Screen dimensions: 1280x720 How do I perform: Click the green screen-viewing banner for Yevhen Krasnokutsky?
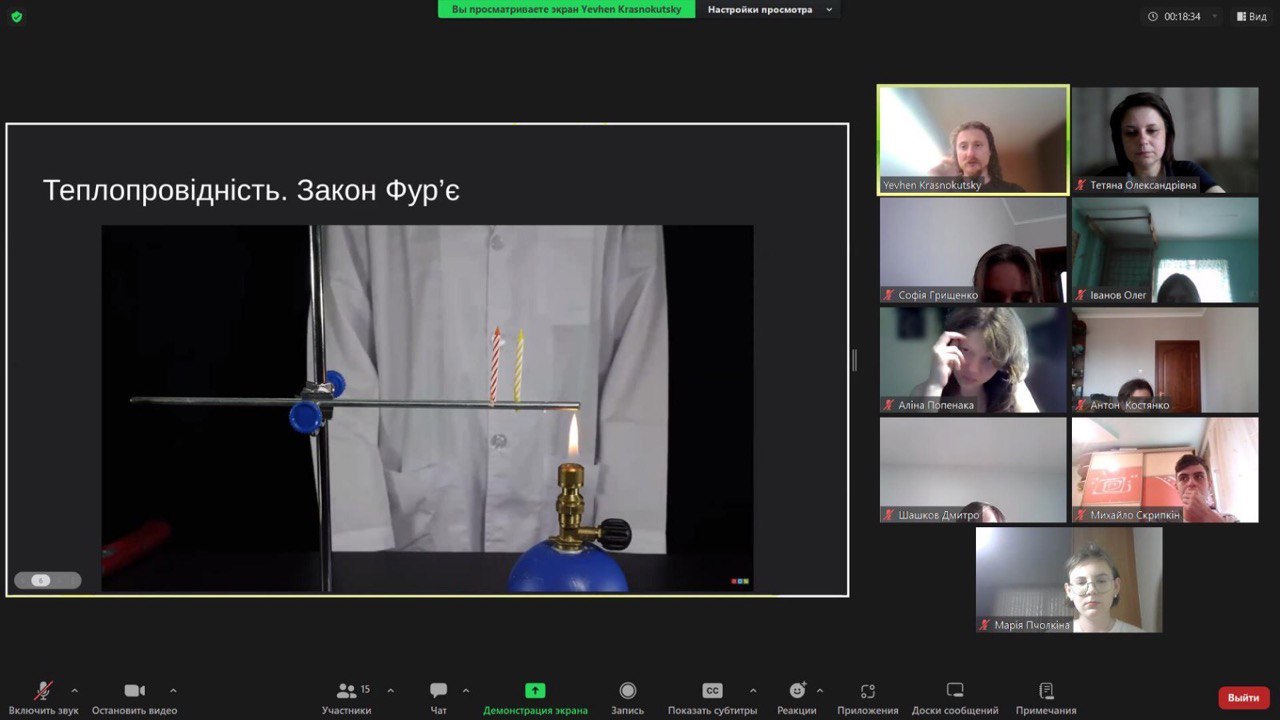click(566, 9)
